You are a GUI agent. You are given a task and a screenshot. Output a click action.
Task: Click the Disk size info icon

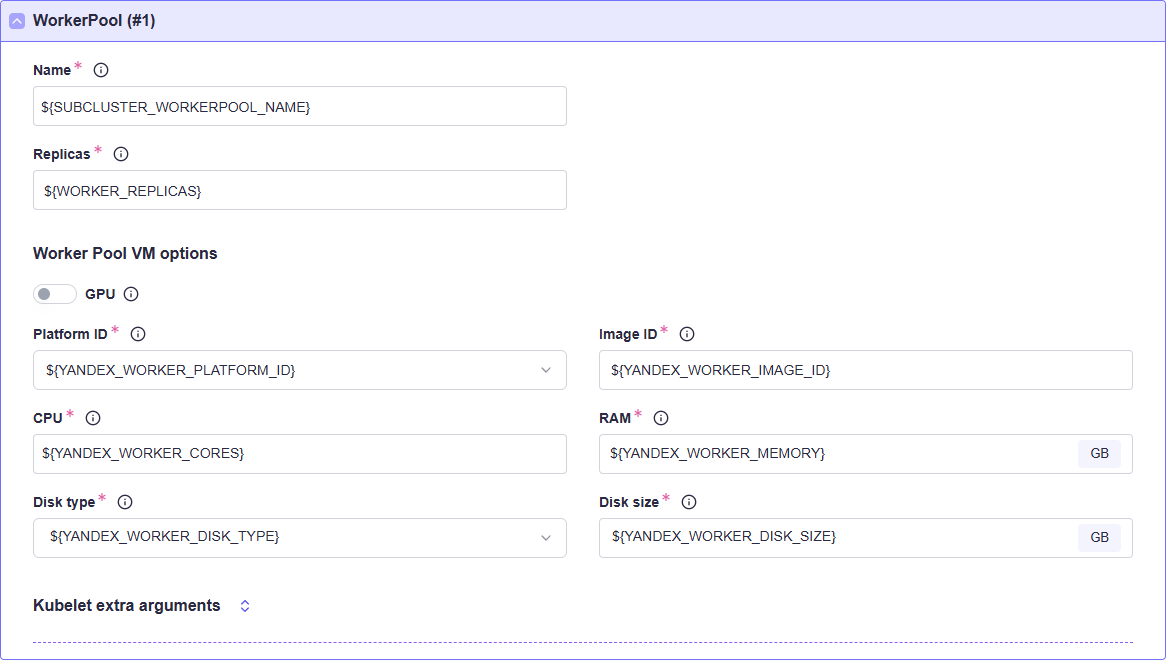click(689, 502)
